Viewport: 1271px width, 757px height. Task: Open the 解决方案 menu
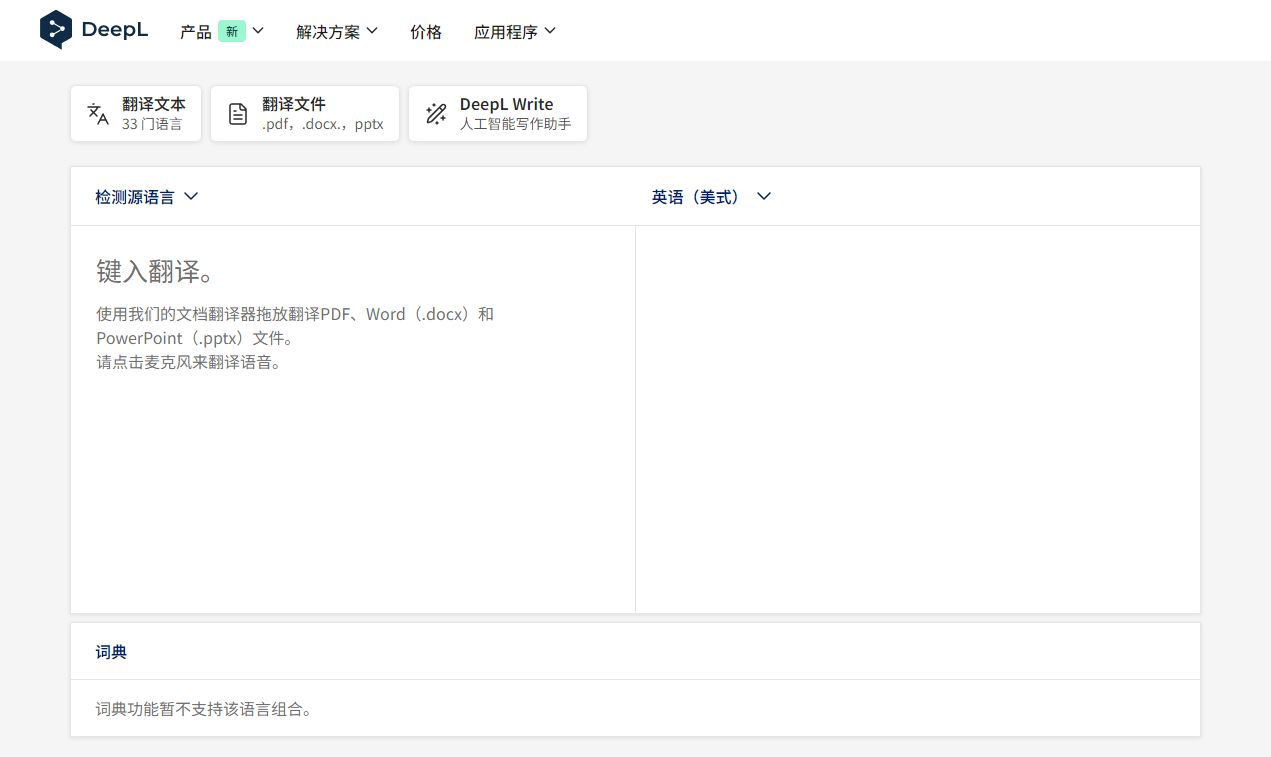[337, 31]
